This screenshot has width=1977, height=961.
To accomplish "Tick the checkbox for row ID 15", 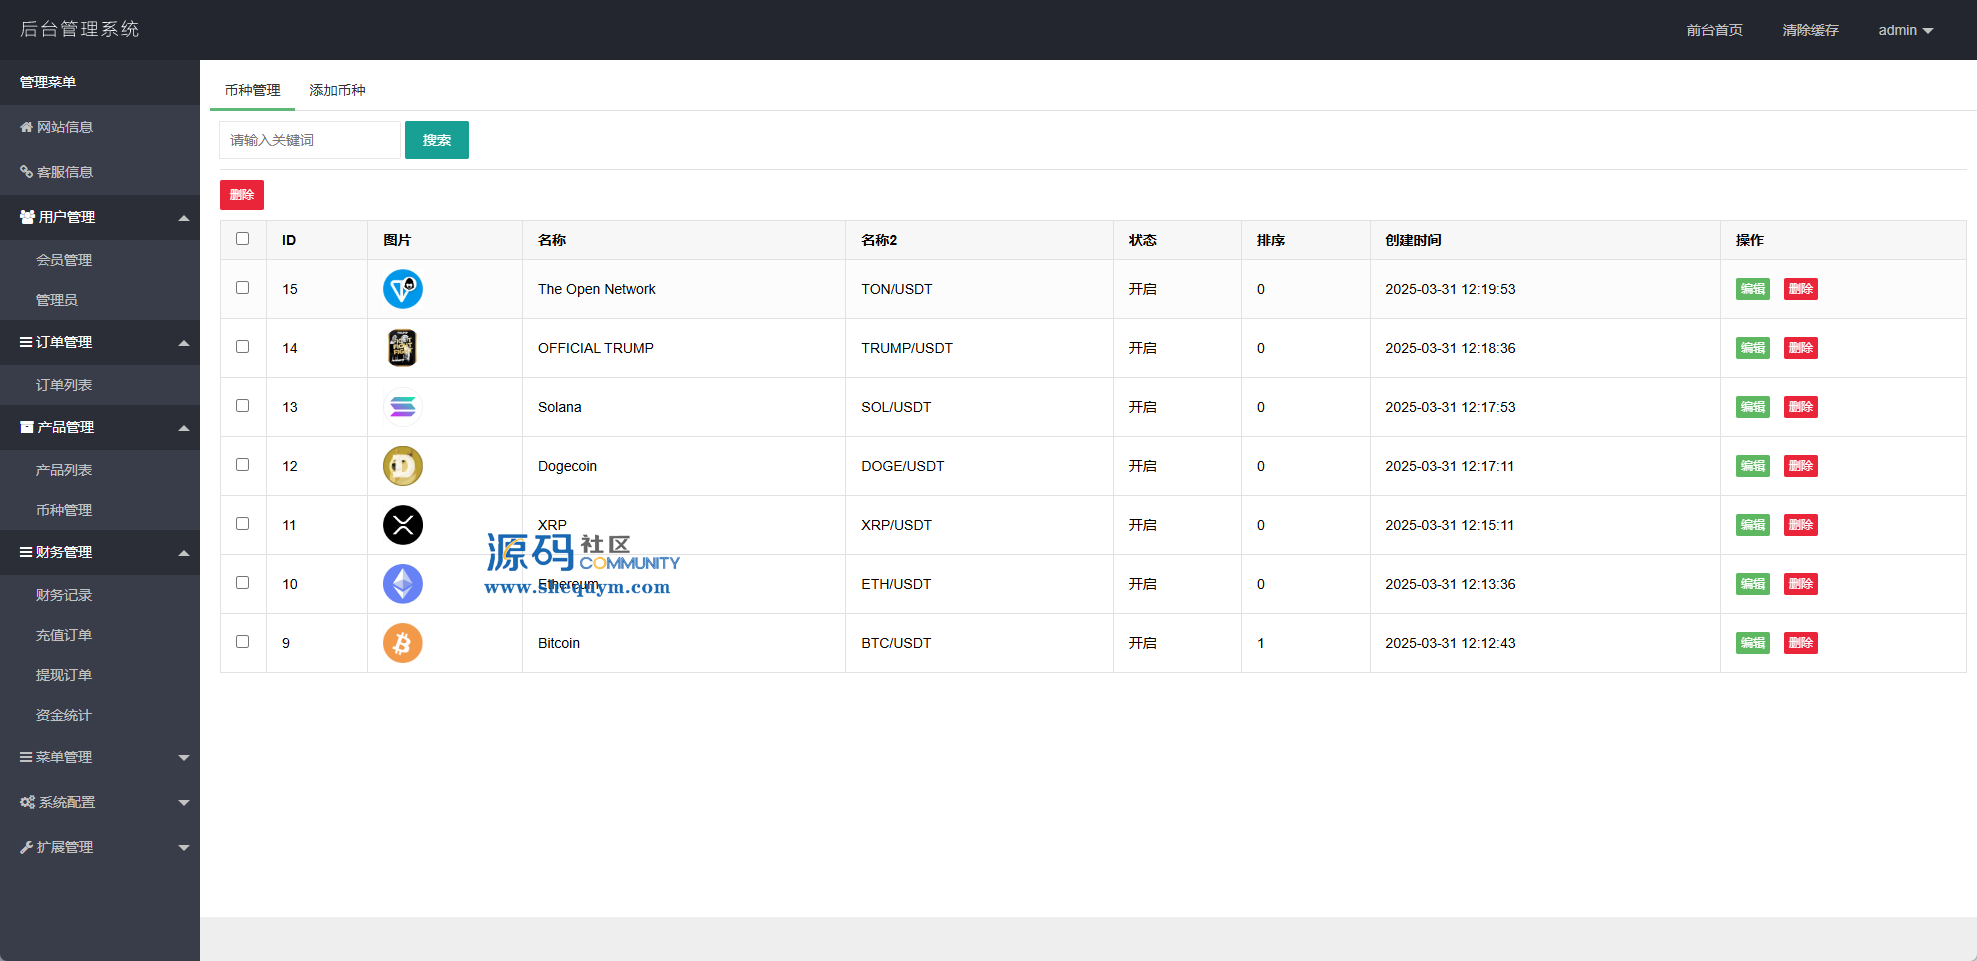I will tap(242, 288).
